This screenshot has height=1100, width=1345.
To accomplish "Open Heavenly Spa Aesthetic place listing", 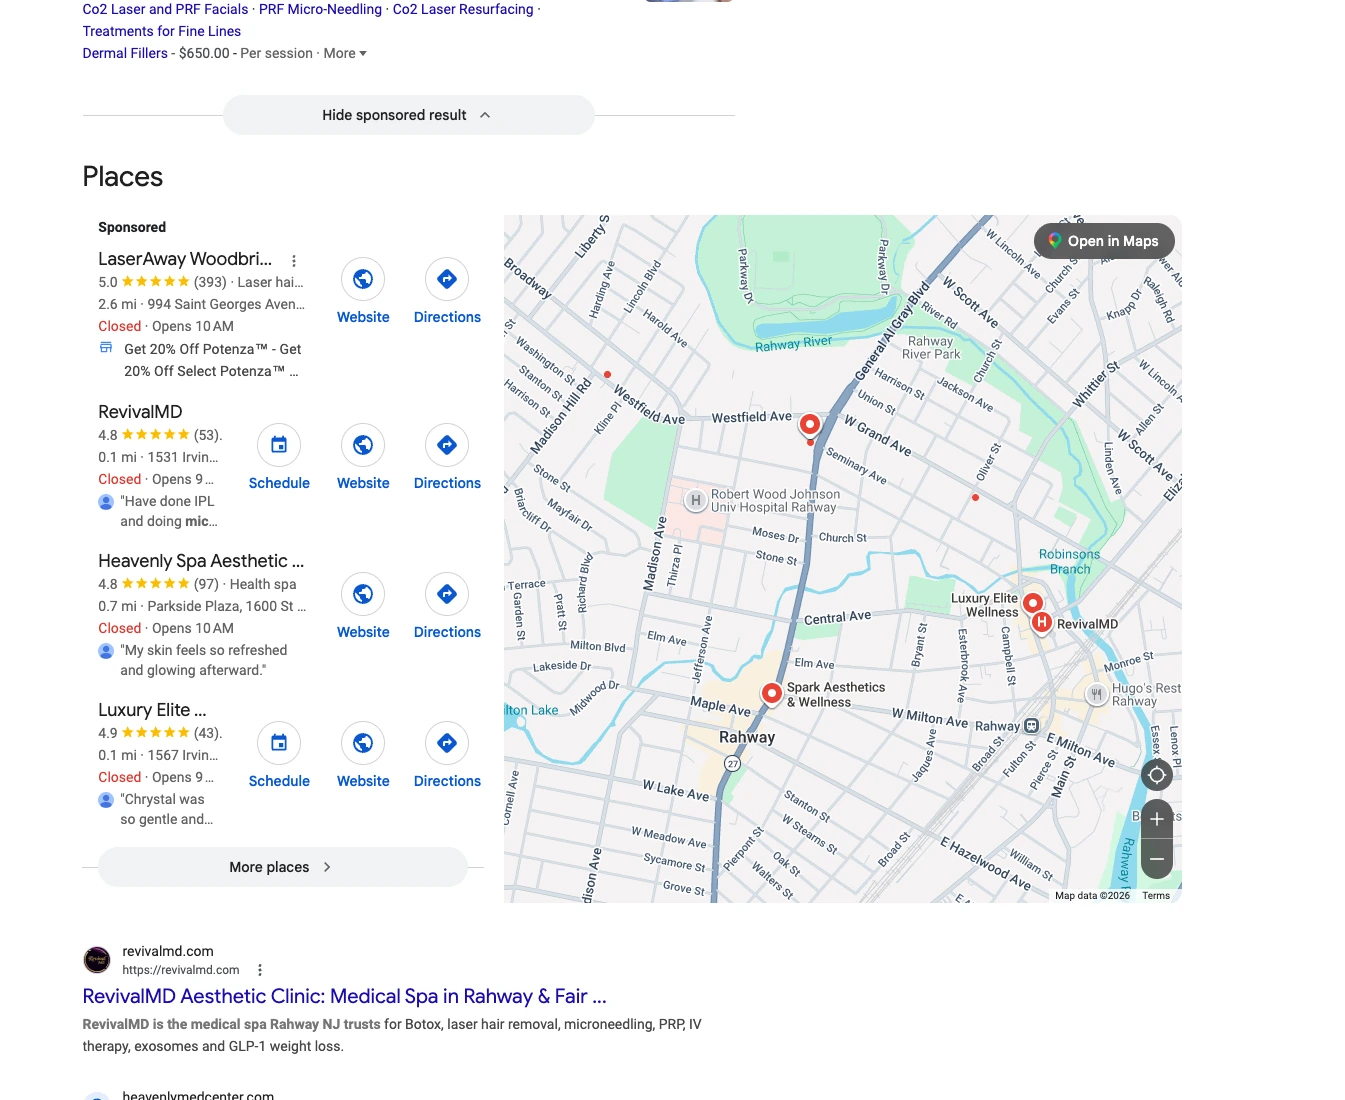I will tap(201, 561).
